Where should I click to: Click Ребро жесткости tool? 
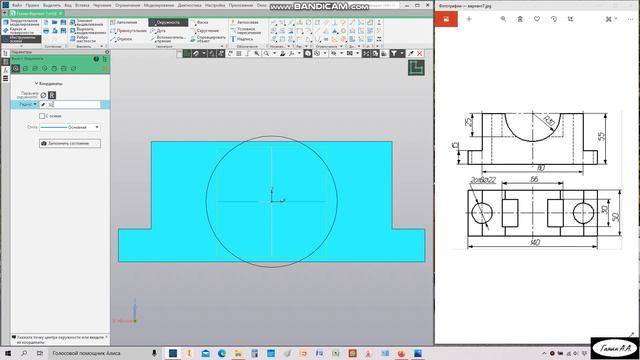pos(83,39)
